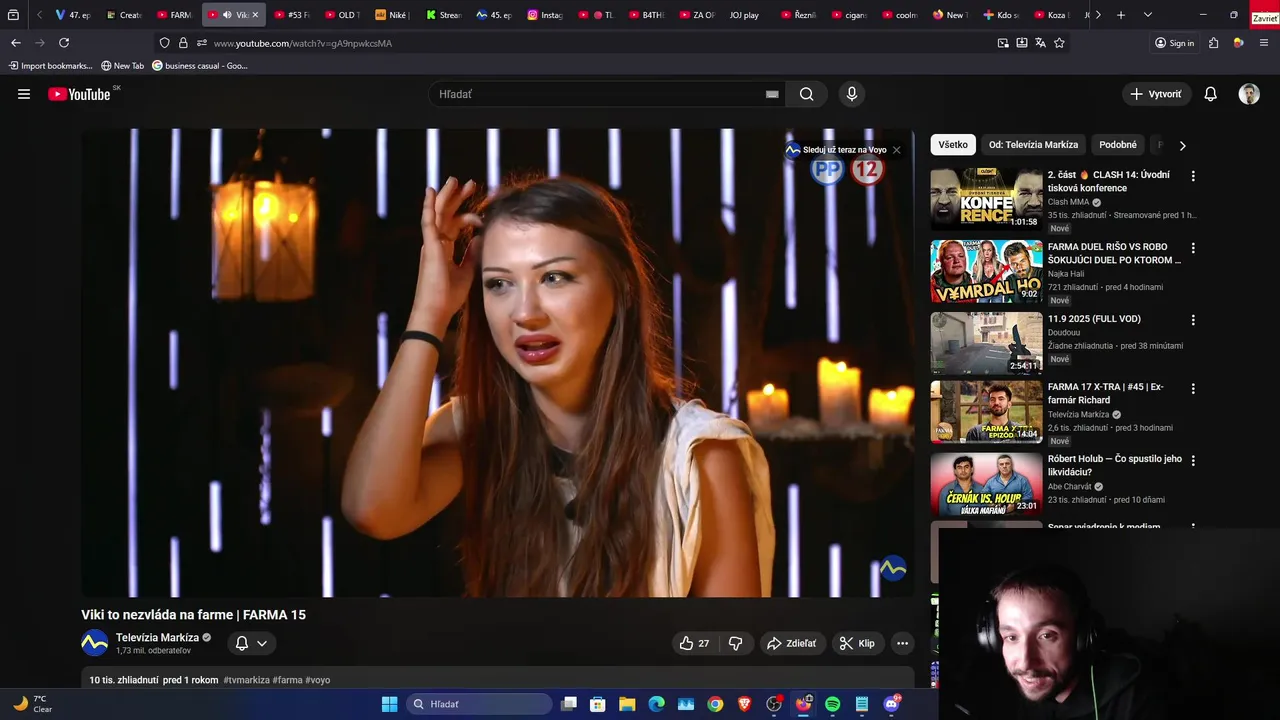Start voice search with the microphone icon

(851, 94)
